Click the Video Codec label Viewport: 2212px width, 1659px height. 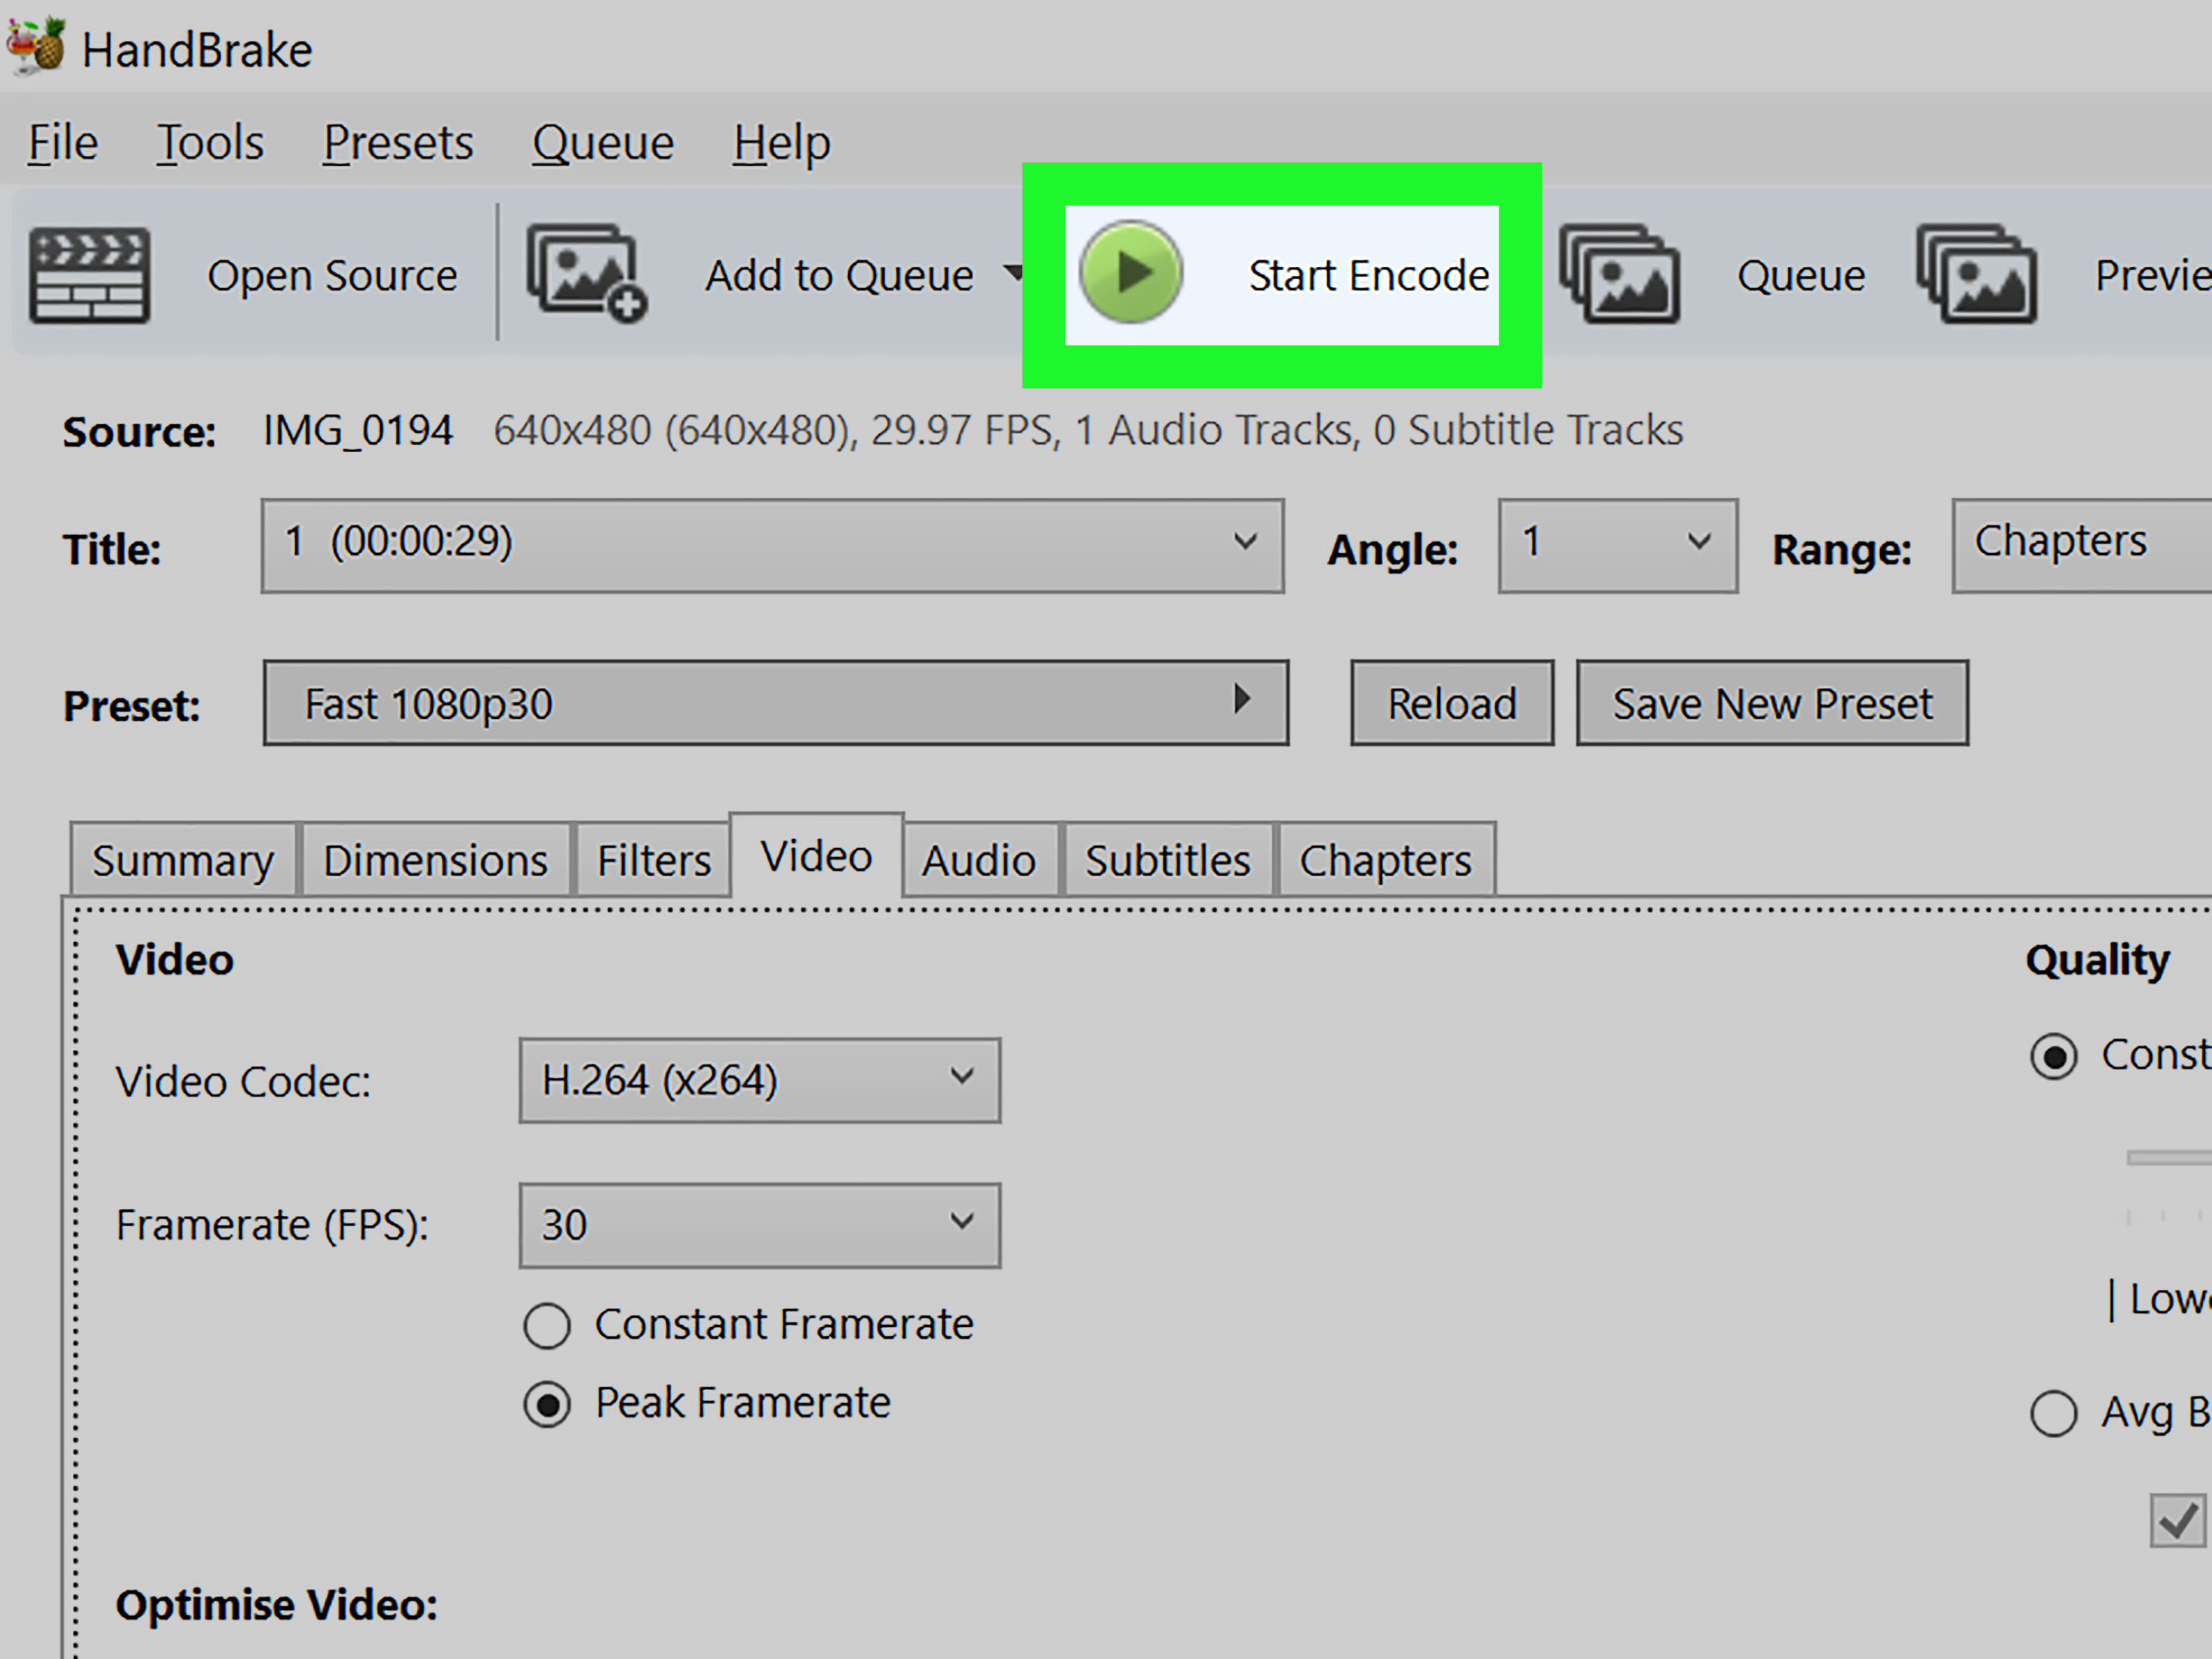point(243,1081)
